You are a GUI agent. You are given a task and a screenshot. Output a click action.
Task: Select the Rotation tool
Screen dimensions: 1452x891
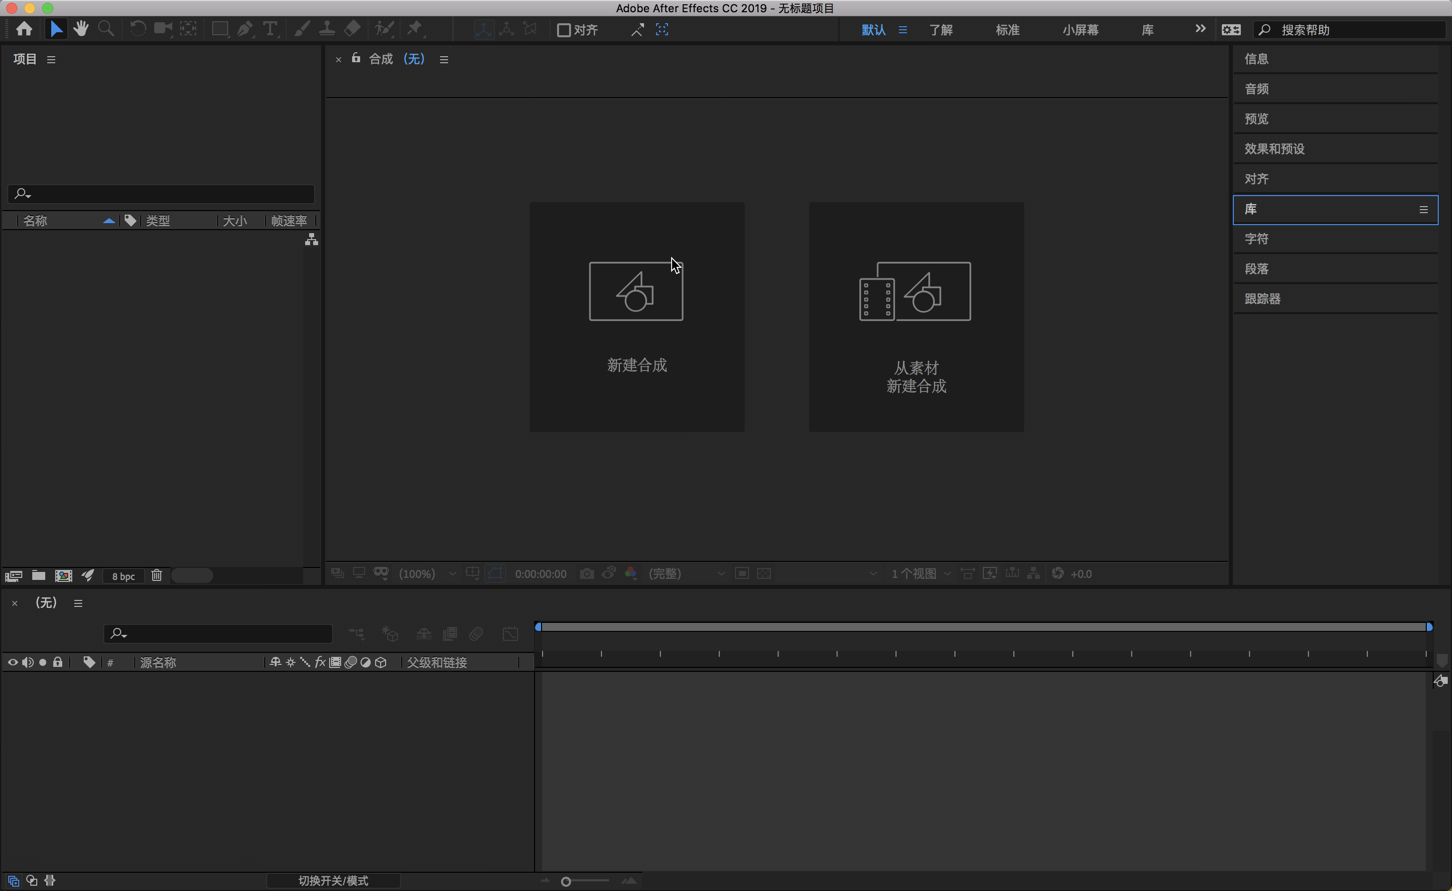tap(137, 29)
